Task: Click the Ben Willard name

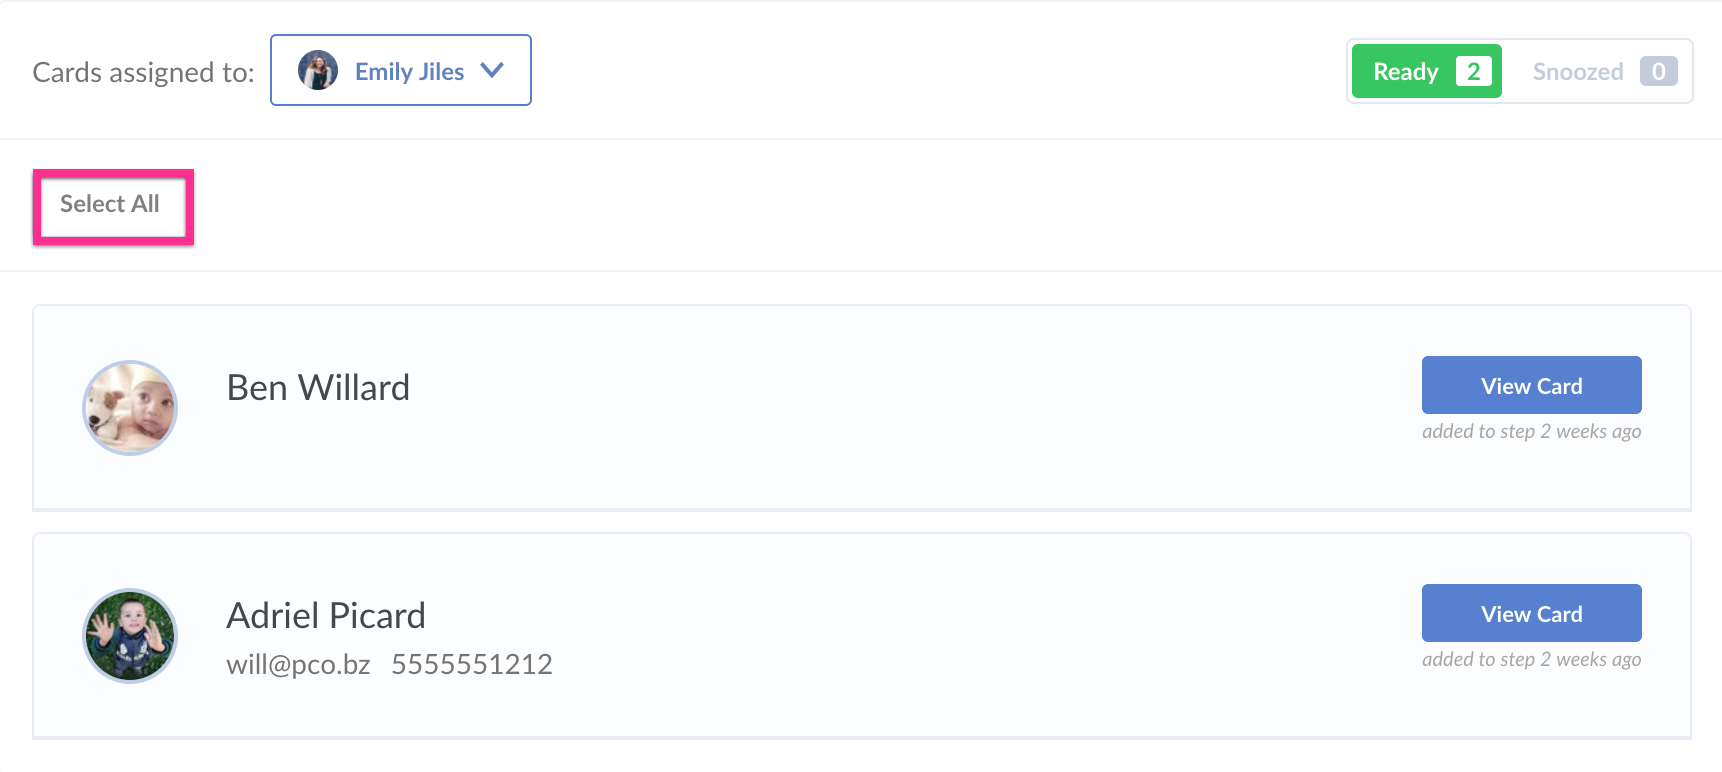Action: coord(318,388)
